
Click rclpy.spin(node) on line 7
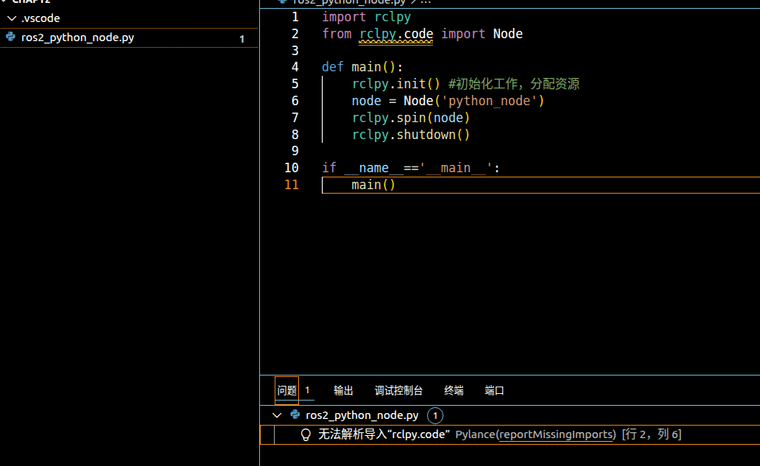pos(411,118)
